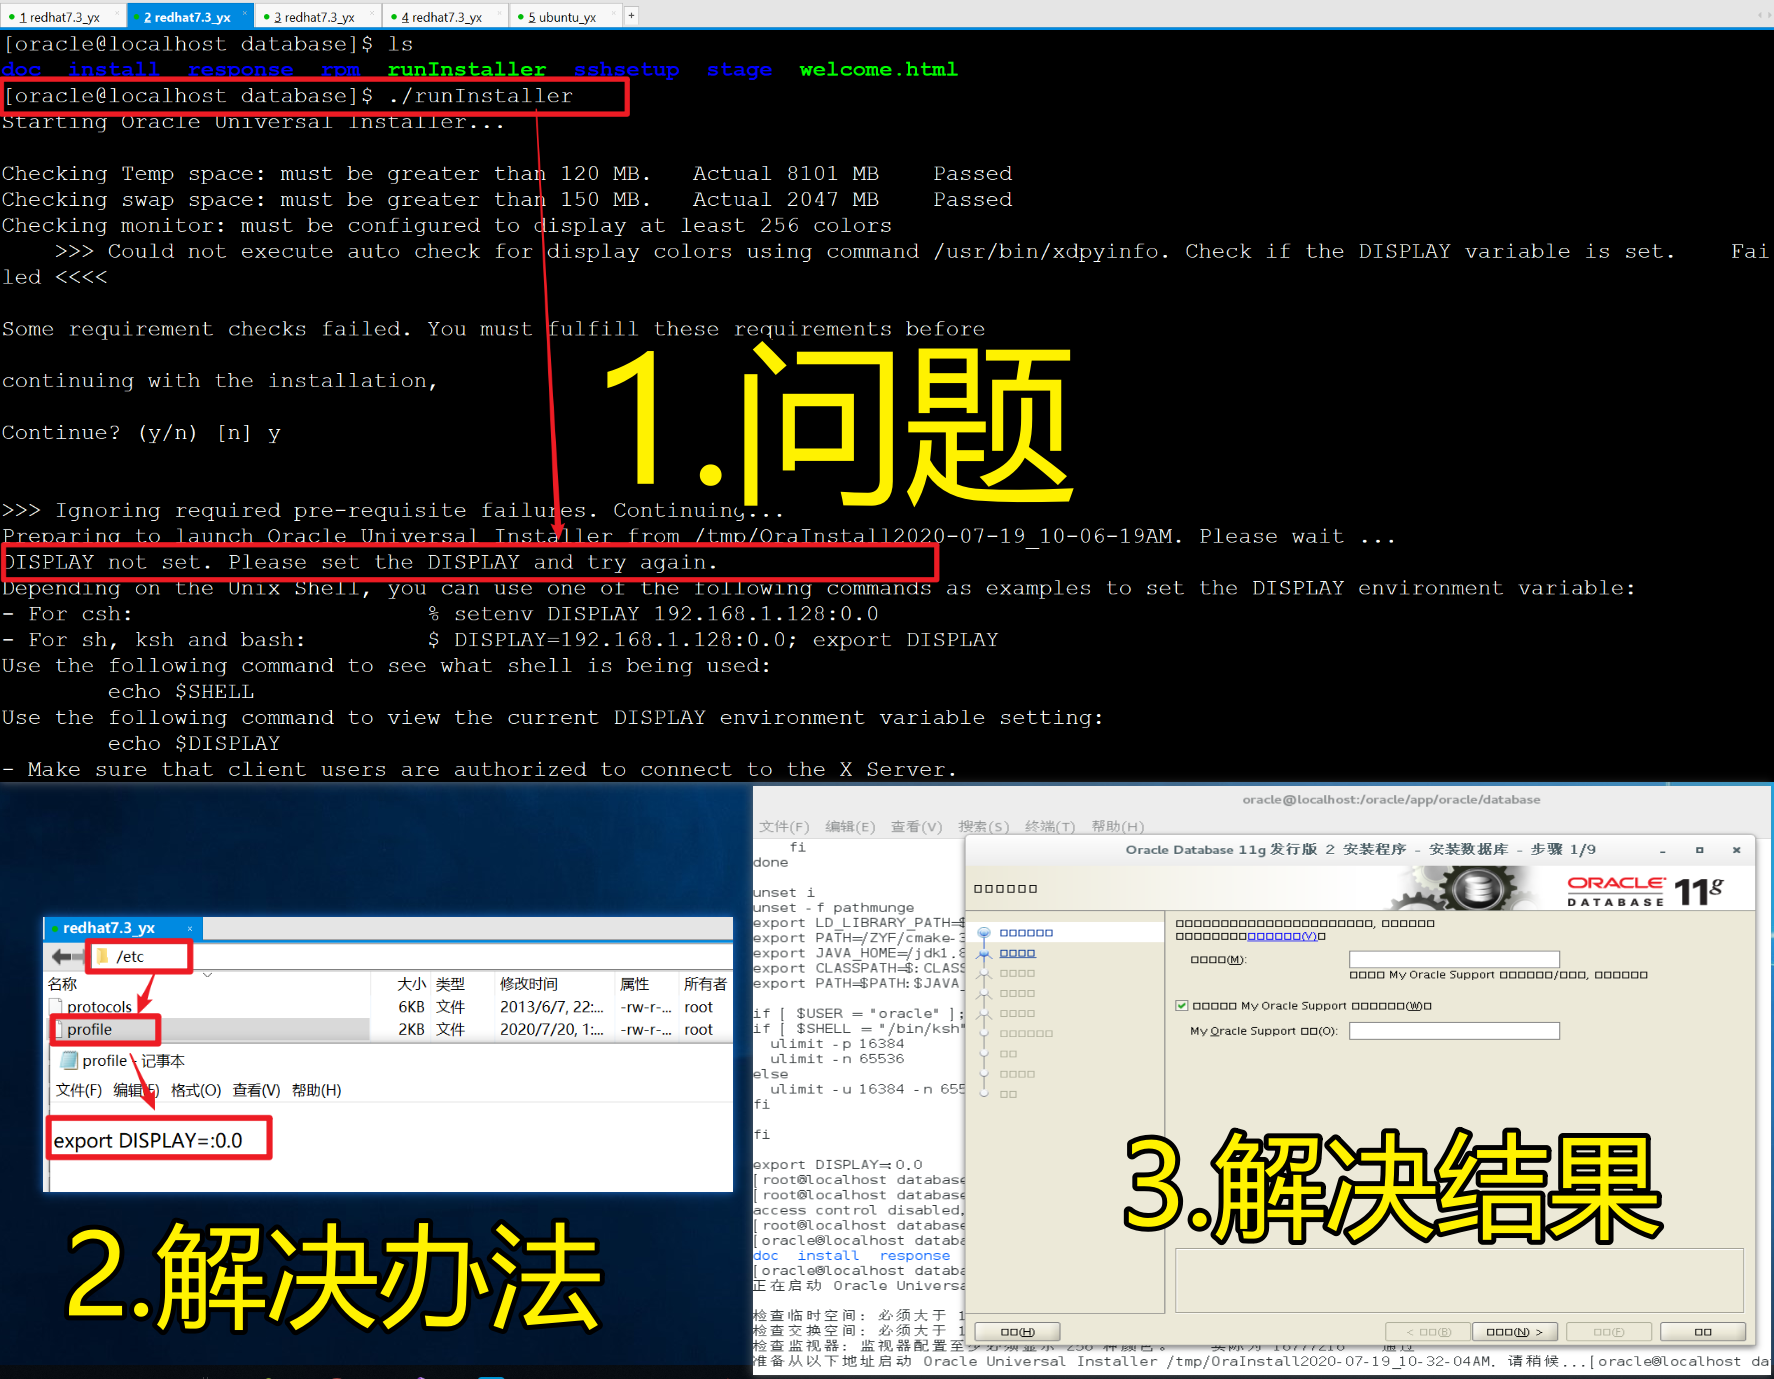
Task: Maximize the Oracle Database 11g installer window
Action: (1699, 850)
